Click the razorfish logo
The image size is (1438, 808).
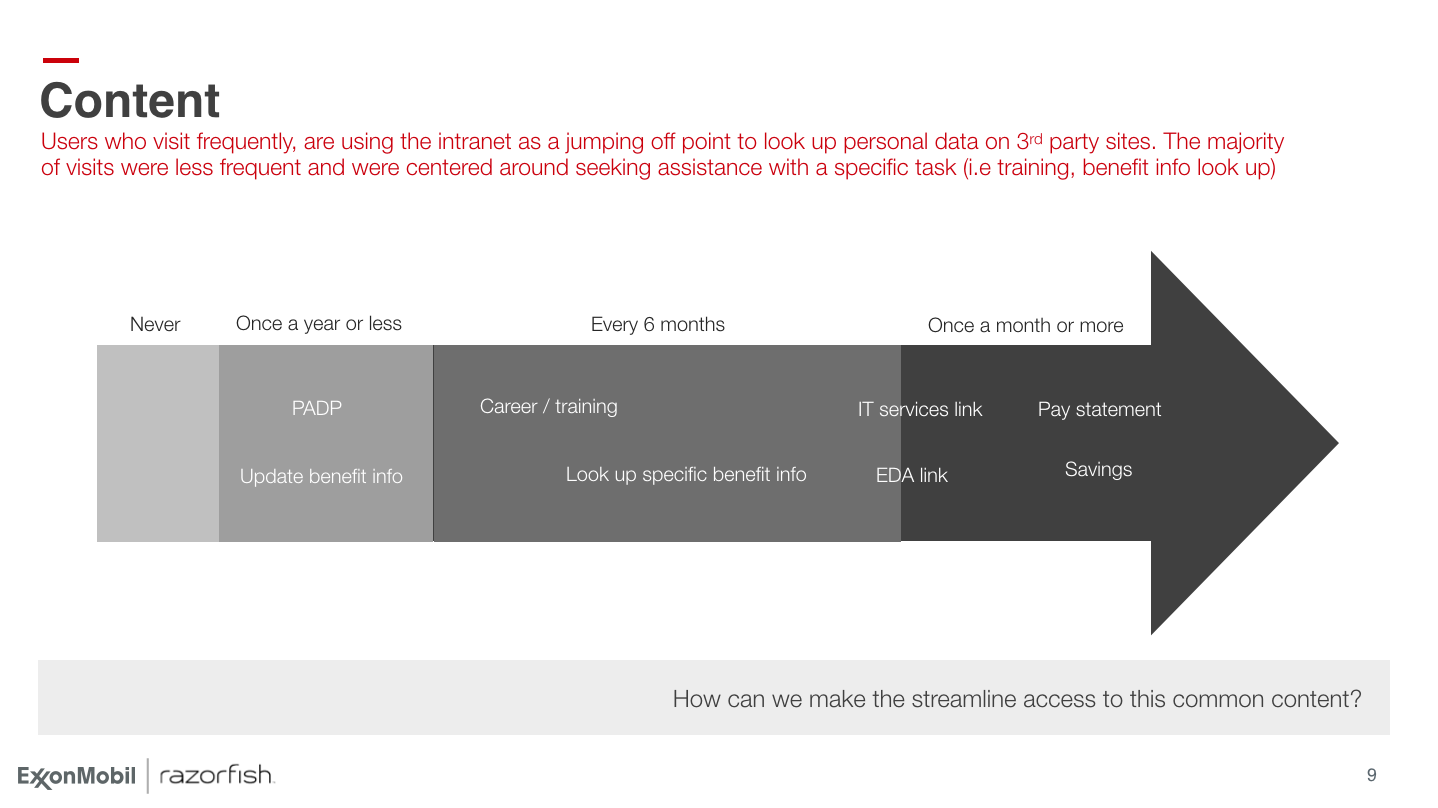coord(216,775)
